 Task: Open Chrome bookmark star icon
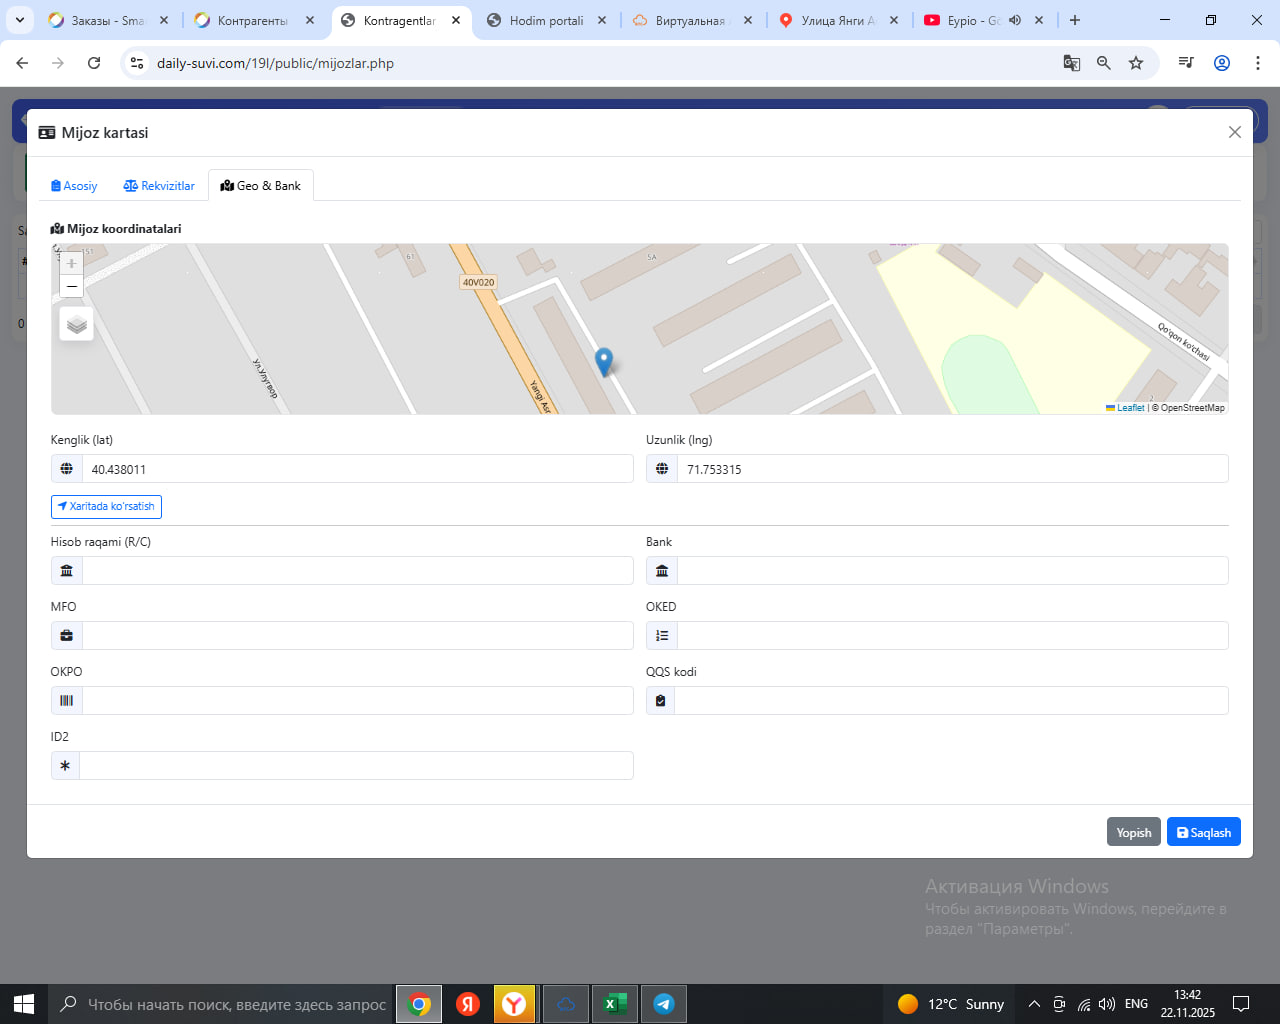1136,63
